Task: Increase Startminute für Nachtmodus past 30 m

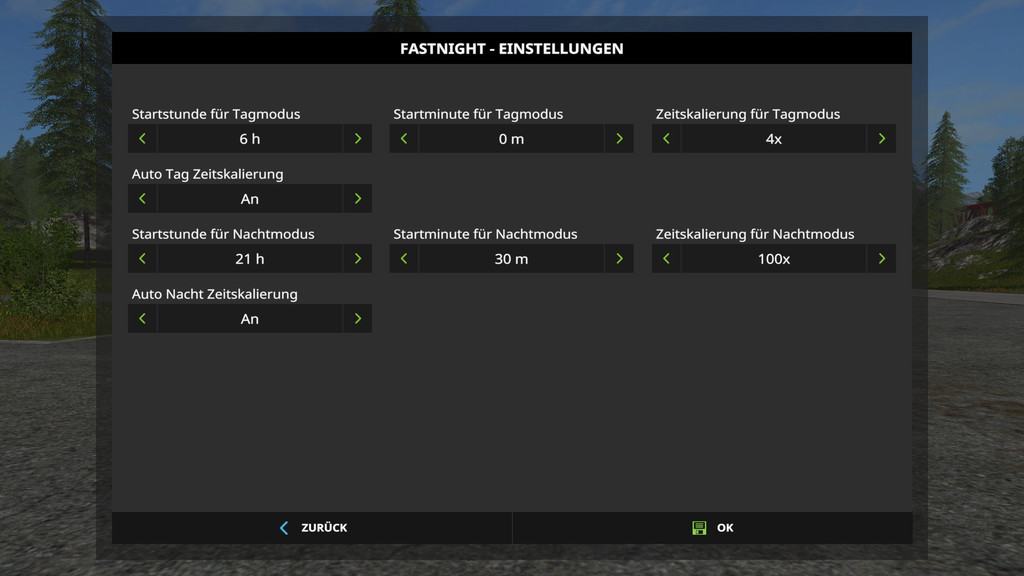Action: [x=619, y=259]
